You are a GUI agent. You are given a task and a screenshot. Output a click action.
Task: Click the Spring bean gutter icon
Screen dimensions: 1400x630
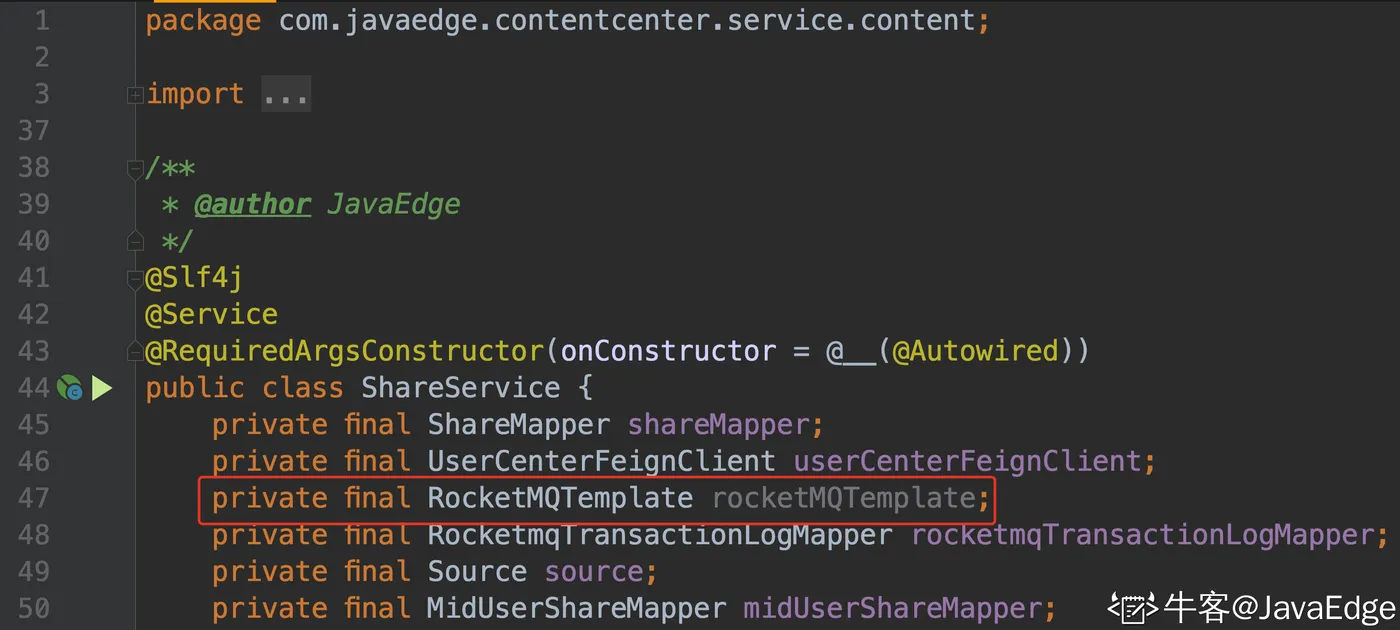69,388
